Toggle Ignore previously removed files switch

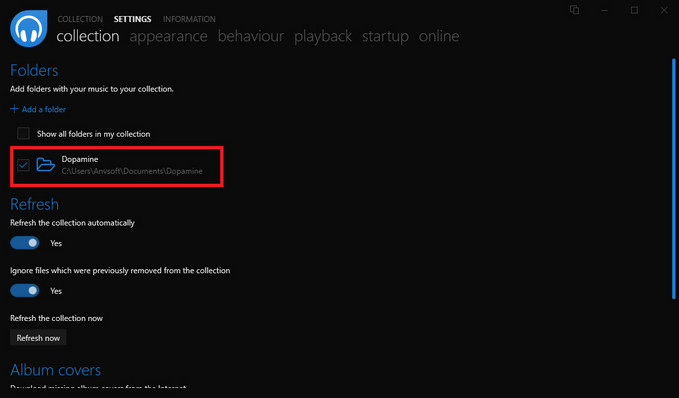click(x=25, y=291)
